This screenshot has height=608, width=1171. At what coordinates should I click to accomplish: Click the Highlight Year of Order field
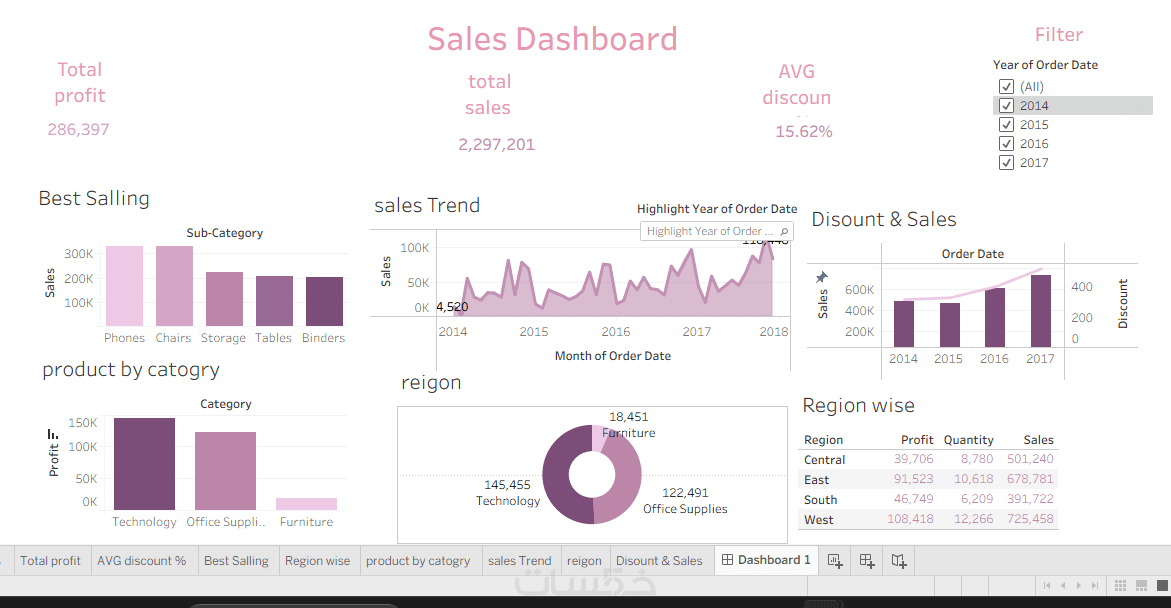coord(710,231)
